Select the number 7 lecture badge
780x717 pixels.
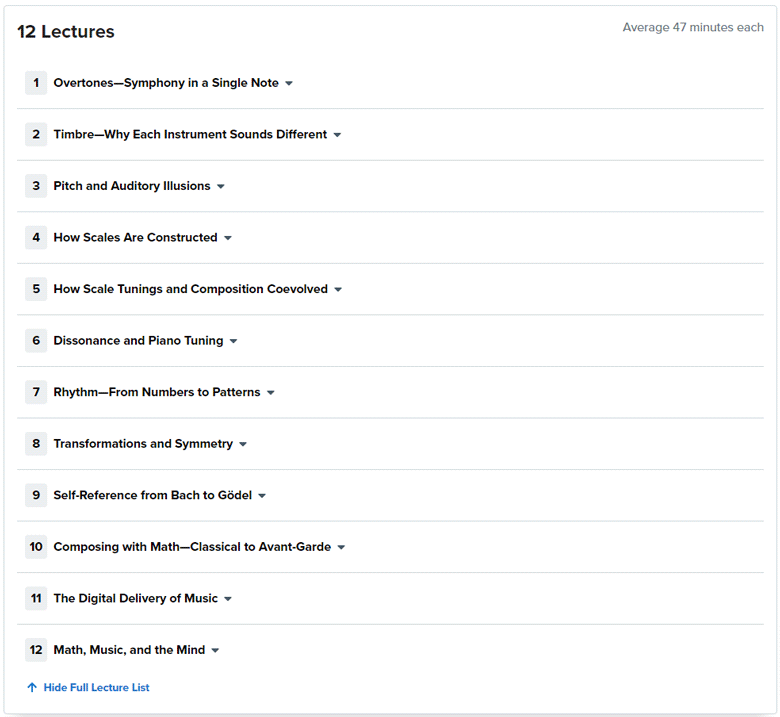[x=36, y=392]
